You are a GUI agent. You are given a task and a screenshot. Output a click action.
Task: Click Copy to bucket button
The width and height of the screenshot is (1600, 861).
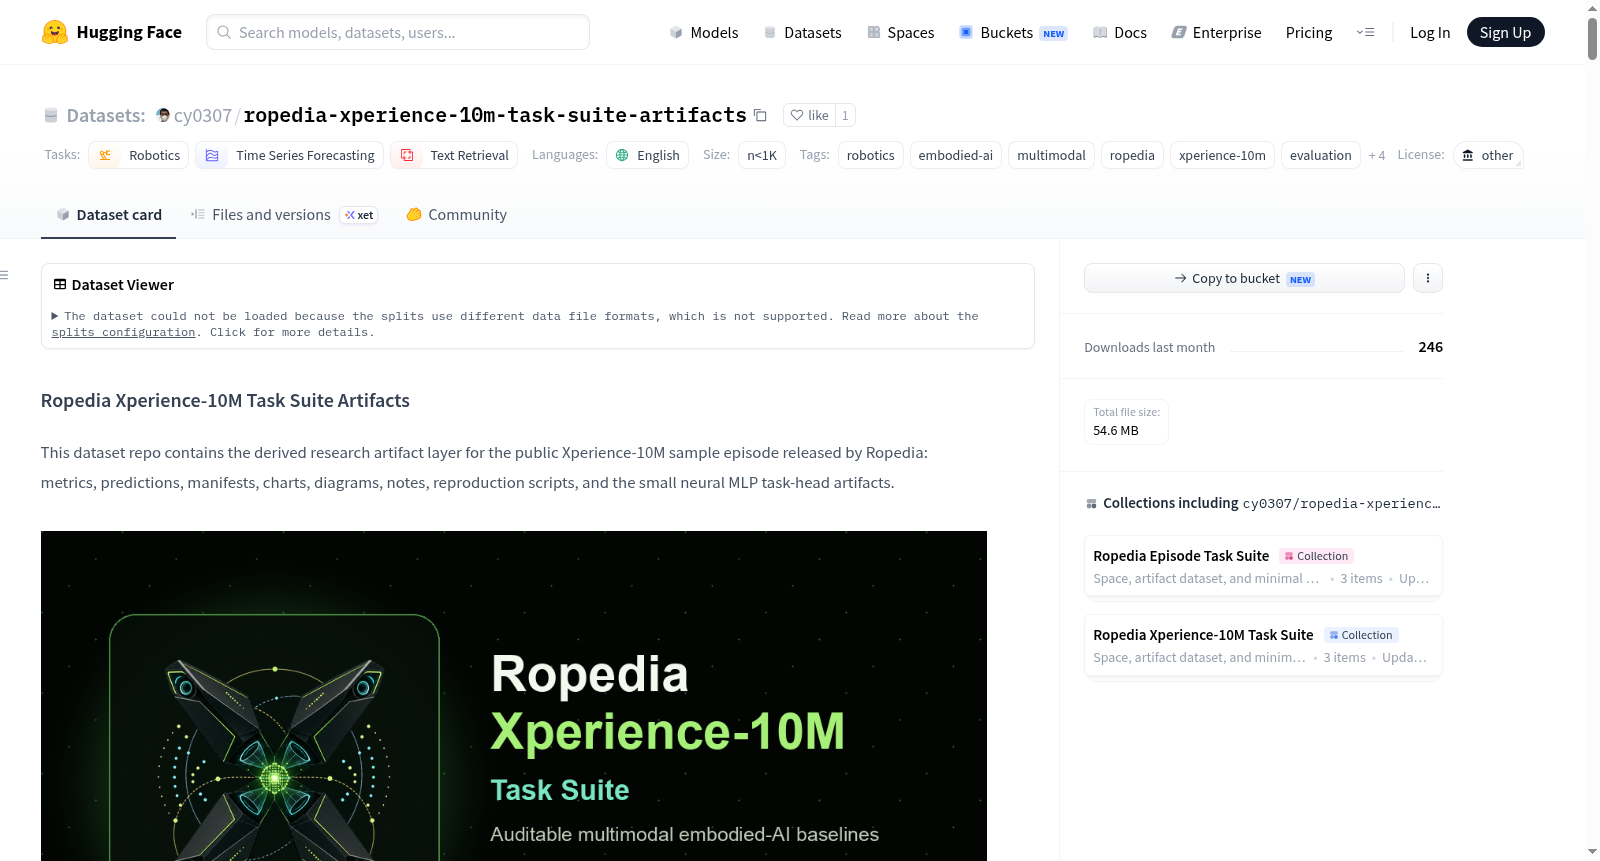point(1244,278)
